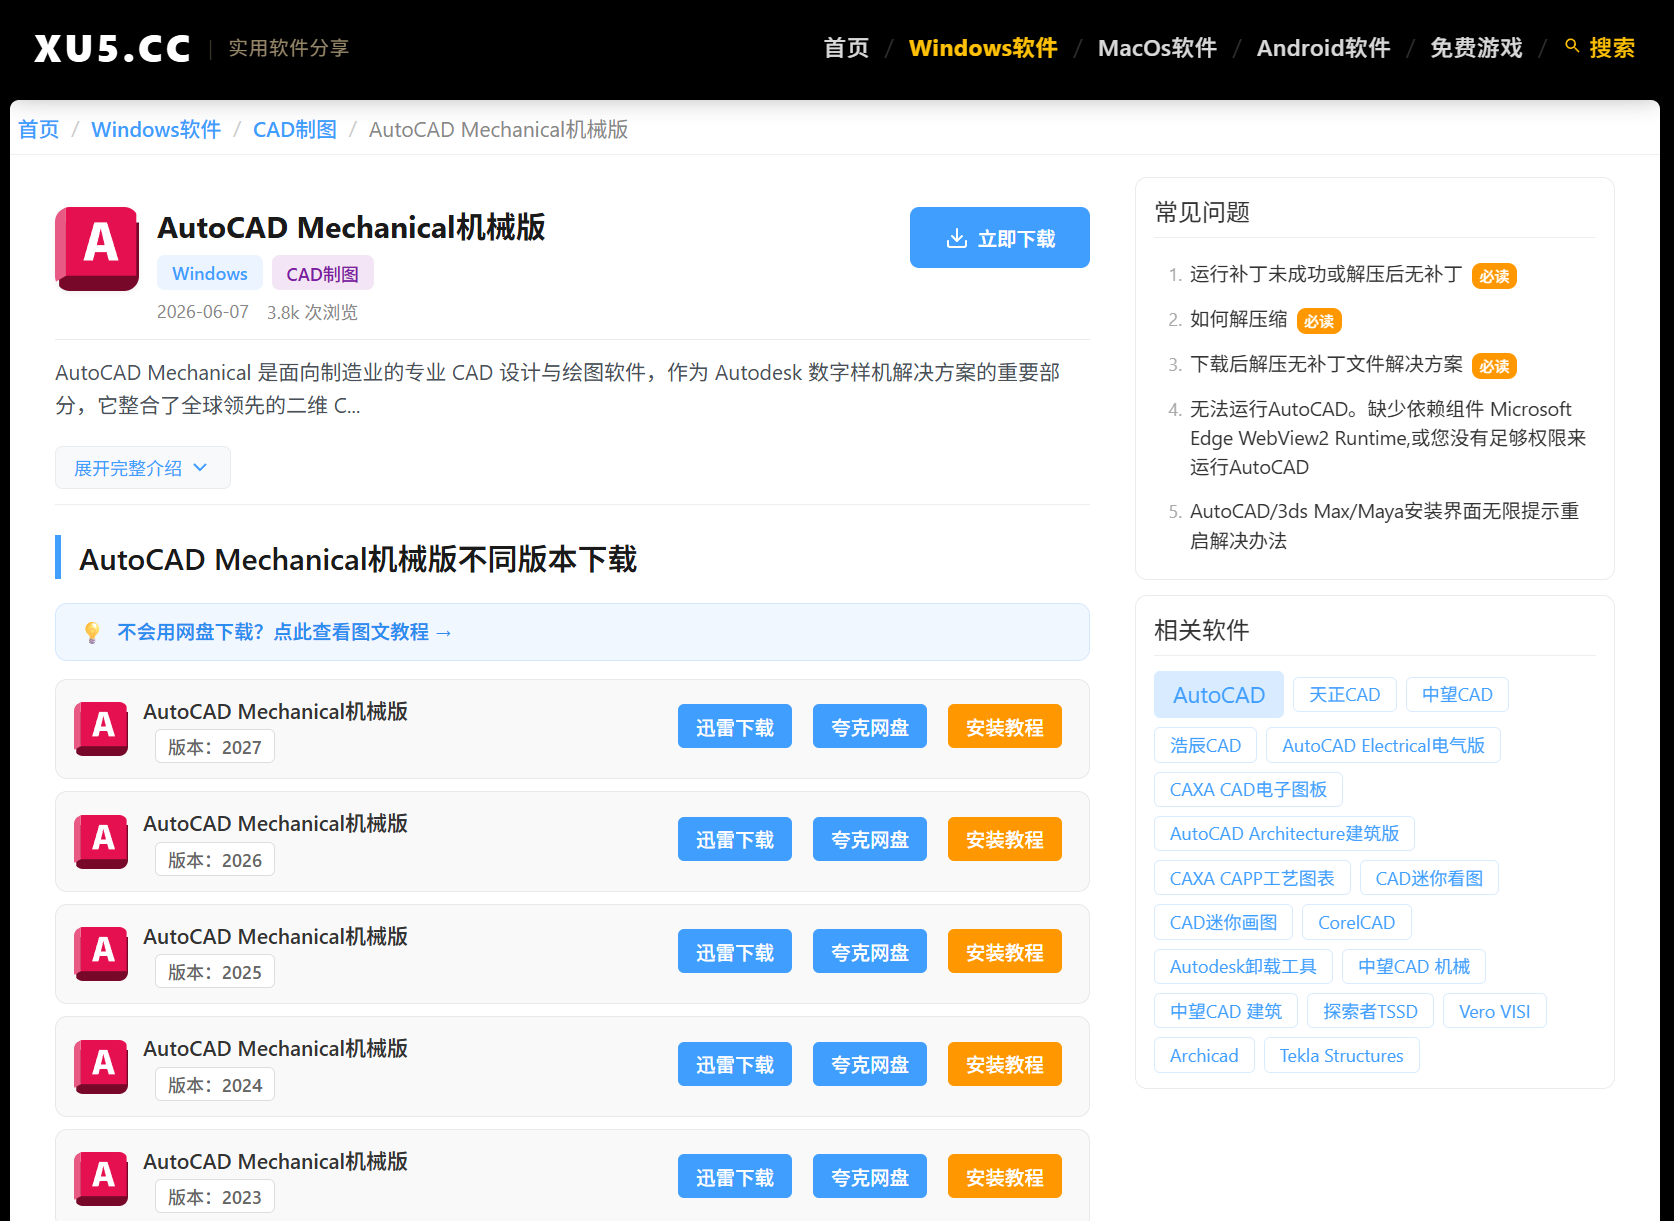Click the AutoCAD icon in the 2023 row
1674x1221 pixels.
tap(101, 1179)
